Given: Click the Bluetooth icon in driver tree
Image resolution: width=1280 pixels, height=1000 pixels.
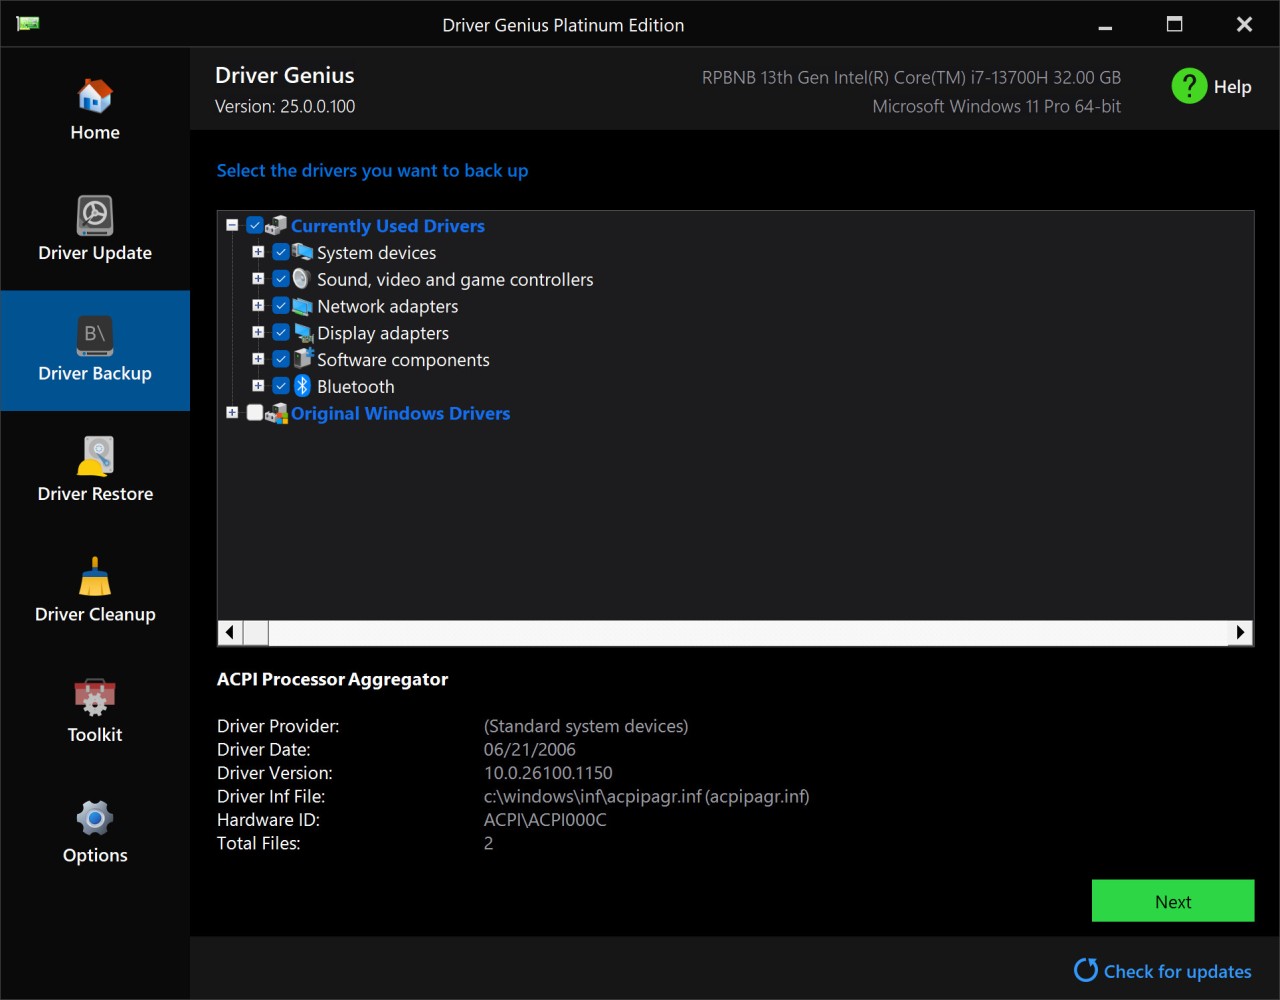Looking at the screenshot, I should pos(302,386).
